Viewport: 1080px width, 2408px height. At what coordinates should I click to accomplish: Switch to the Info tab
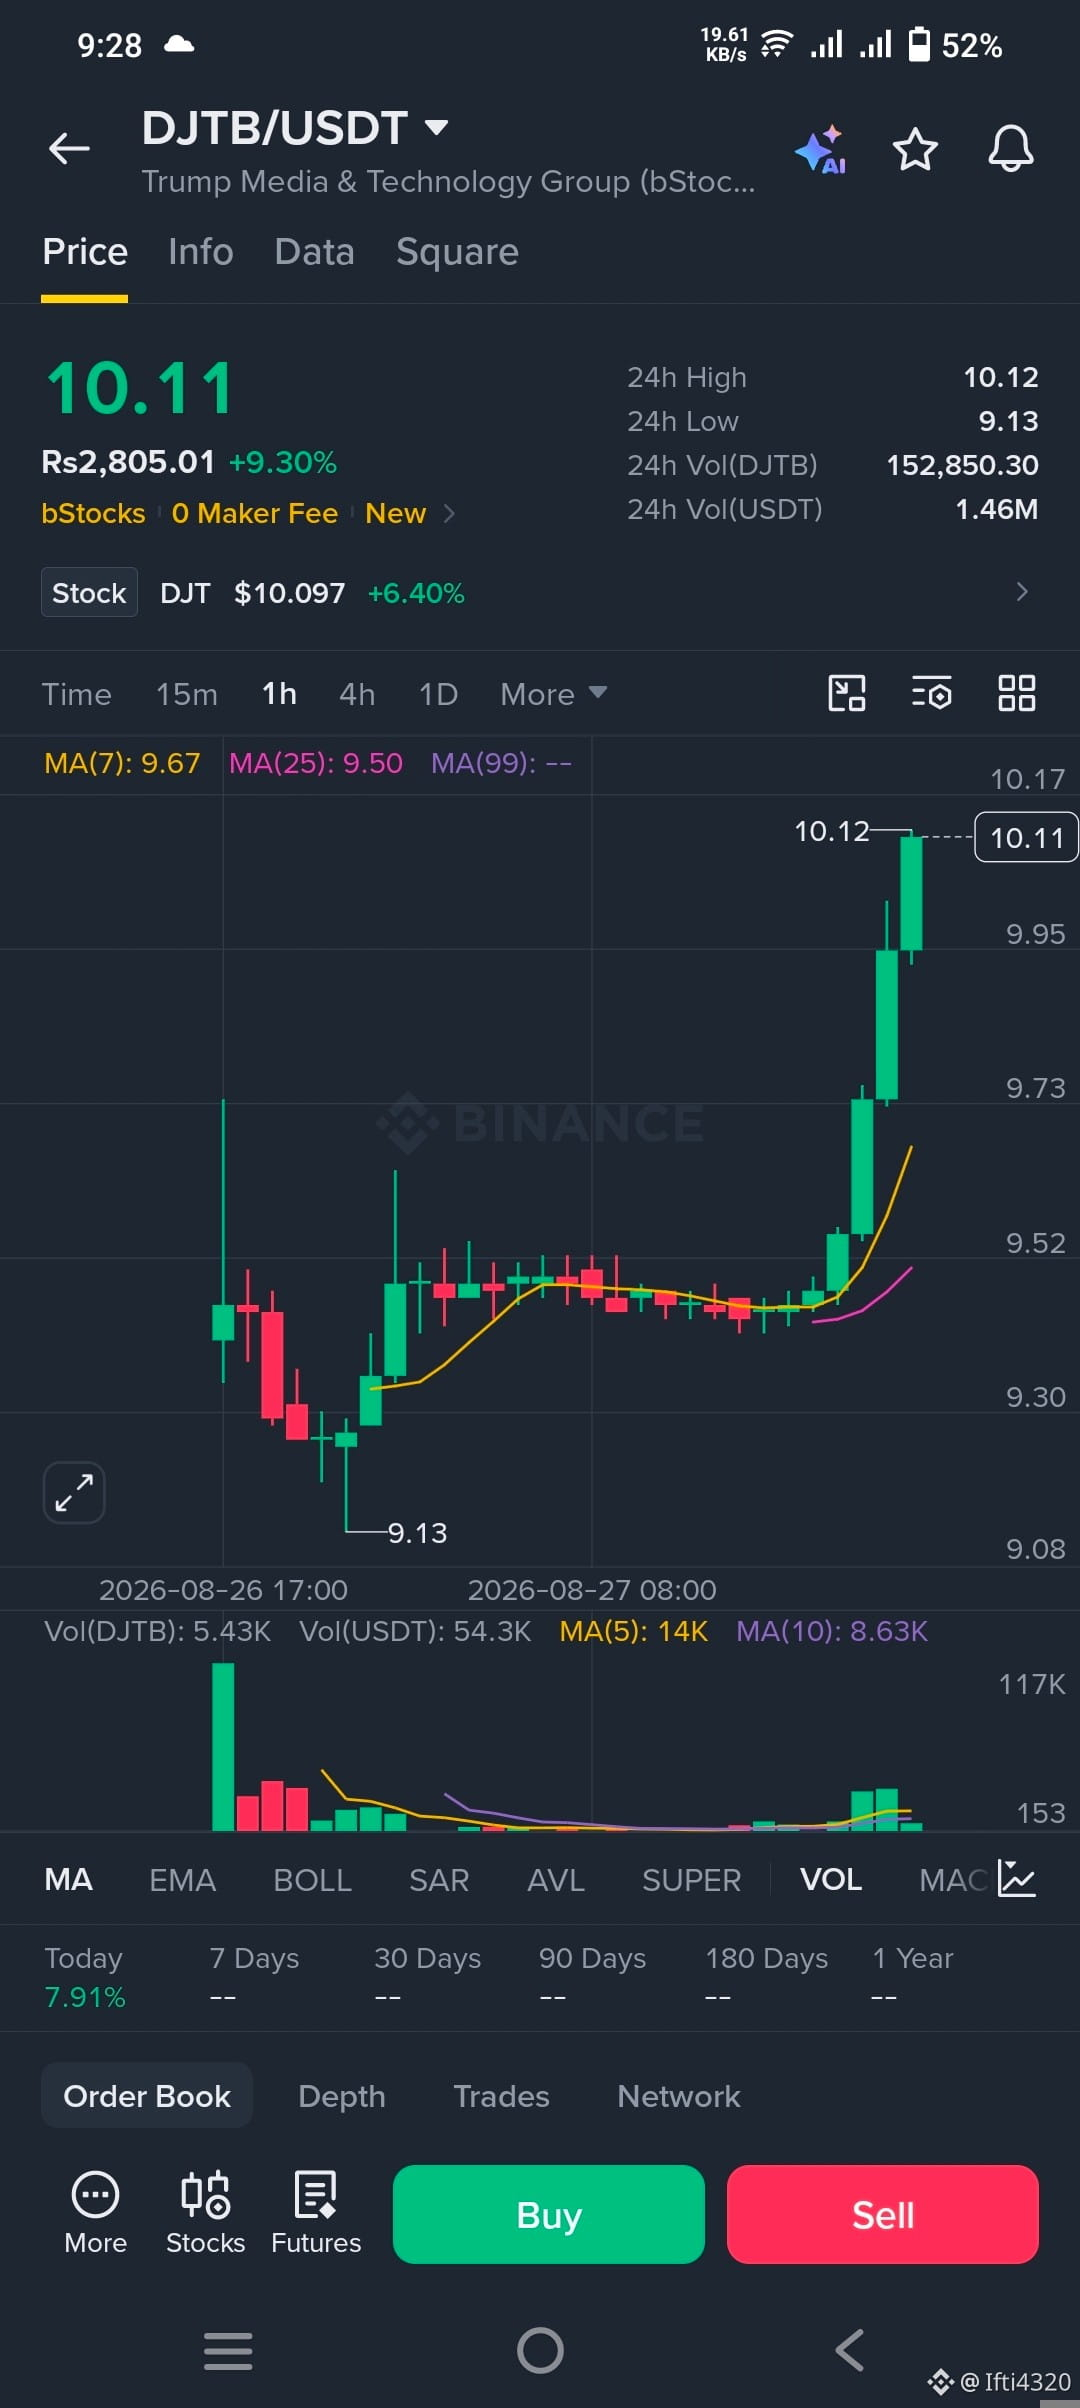[201, 252]
